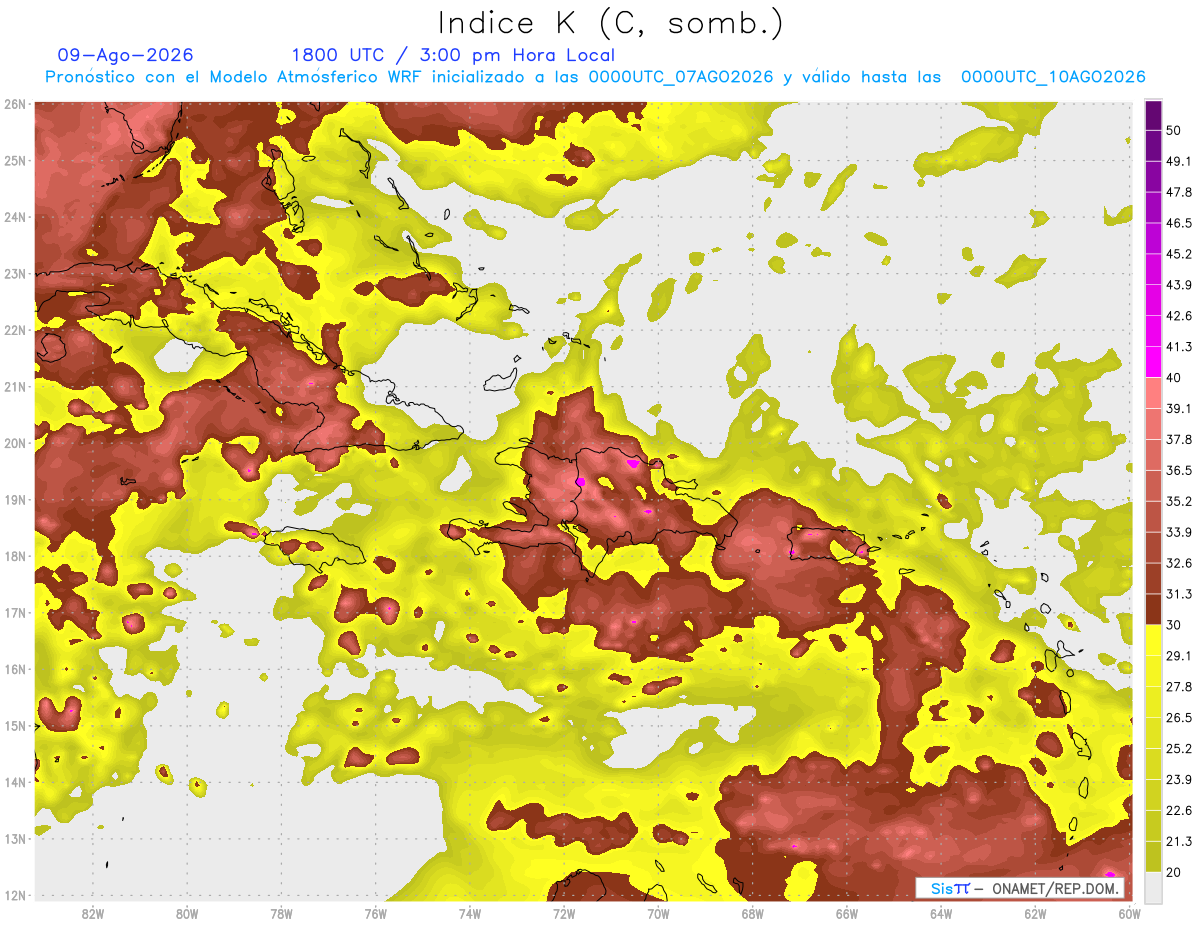Click the "26N" latitude axis label
This screenshot has width=1200, height=927.
click(x=15, y=104)
